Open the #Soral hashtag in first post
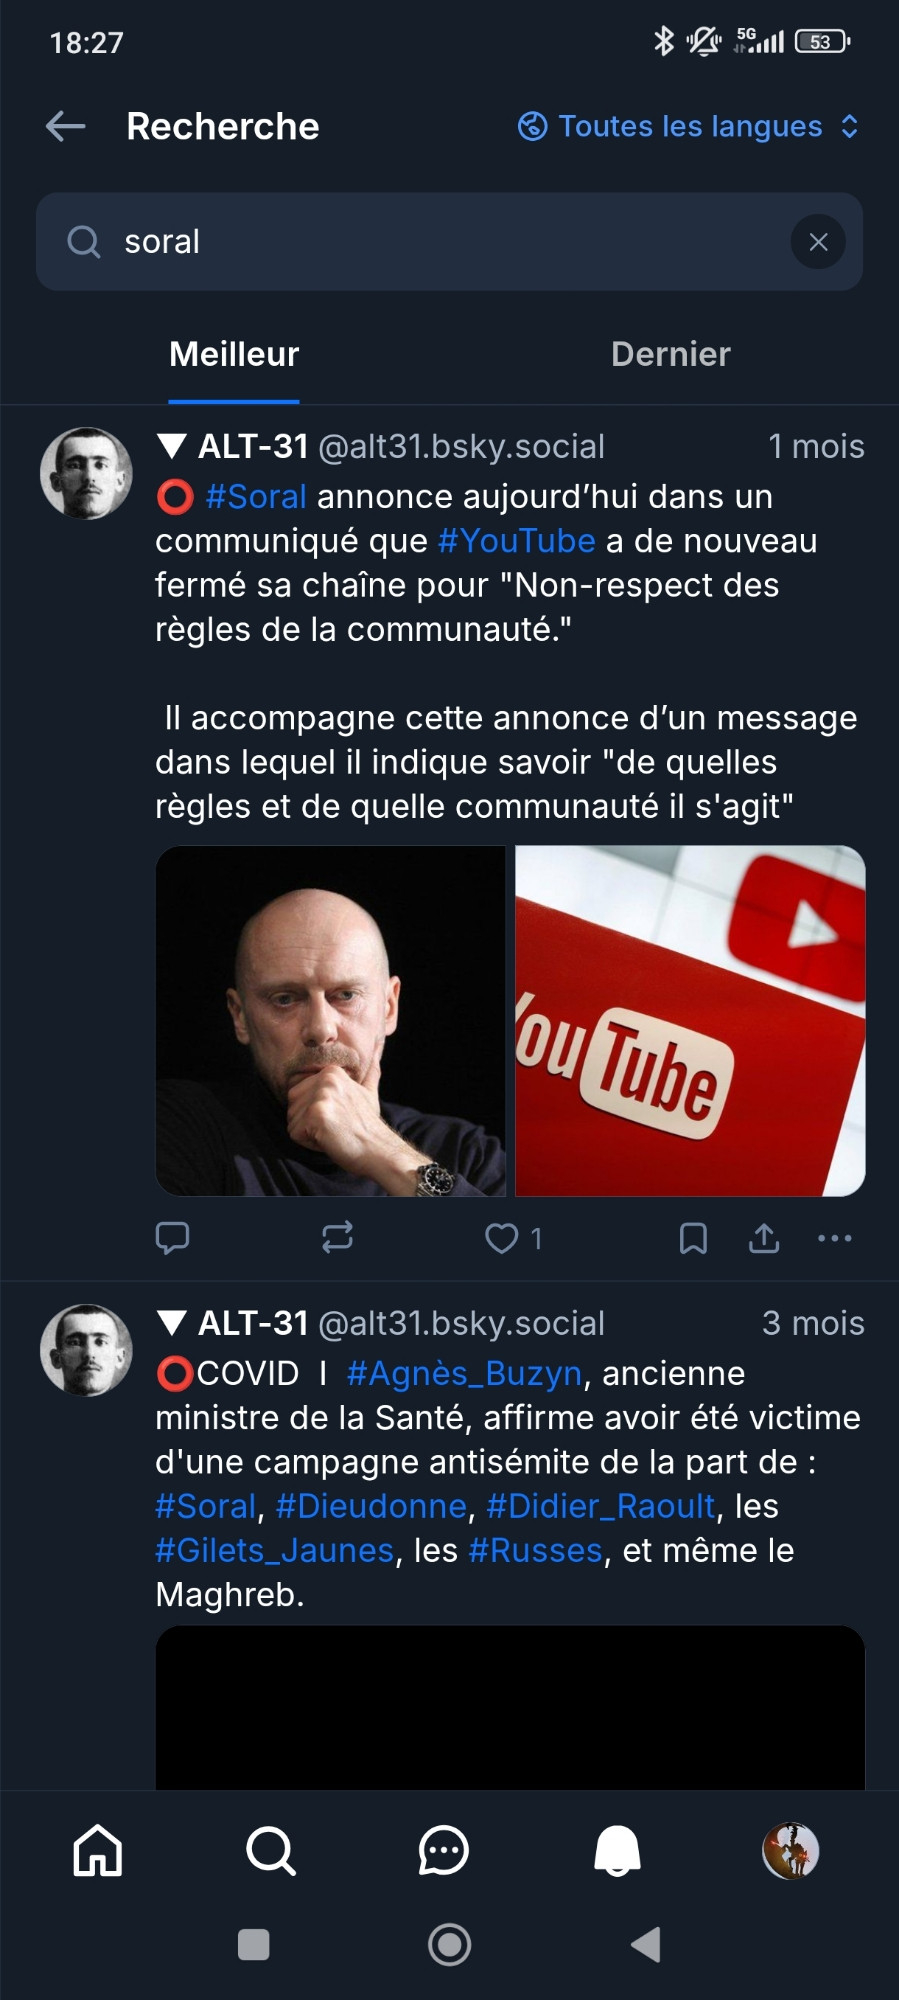The image size is (899, 2000). click(256, 497)
